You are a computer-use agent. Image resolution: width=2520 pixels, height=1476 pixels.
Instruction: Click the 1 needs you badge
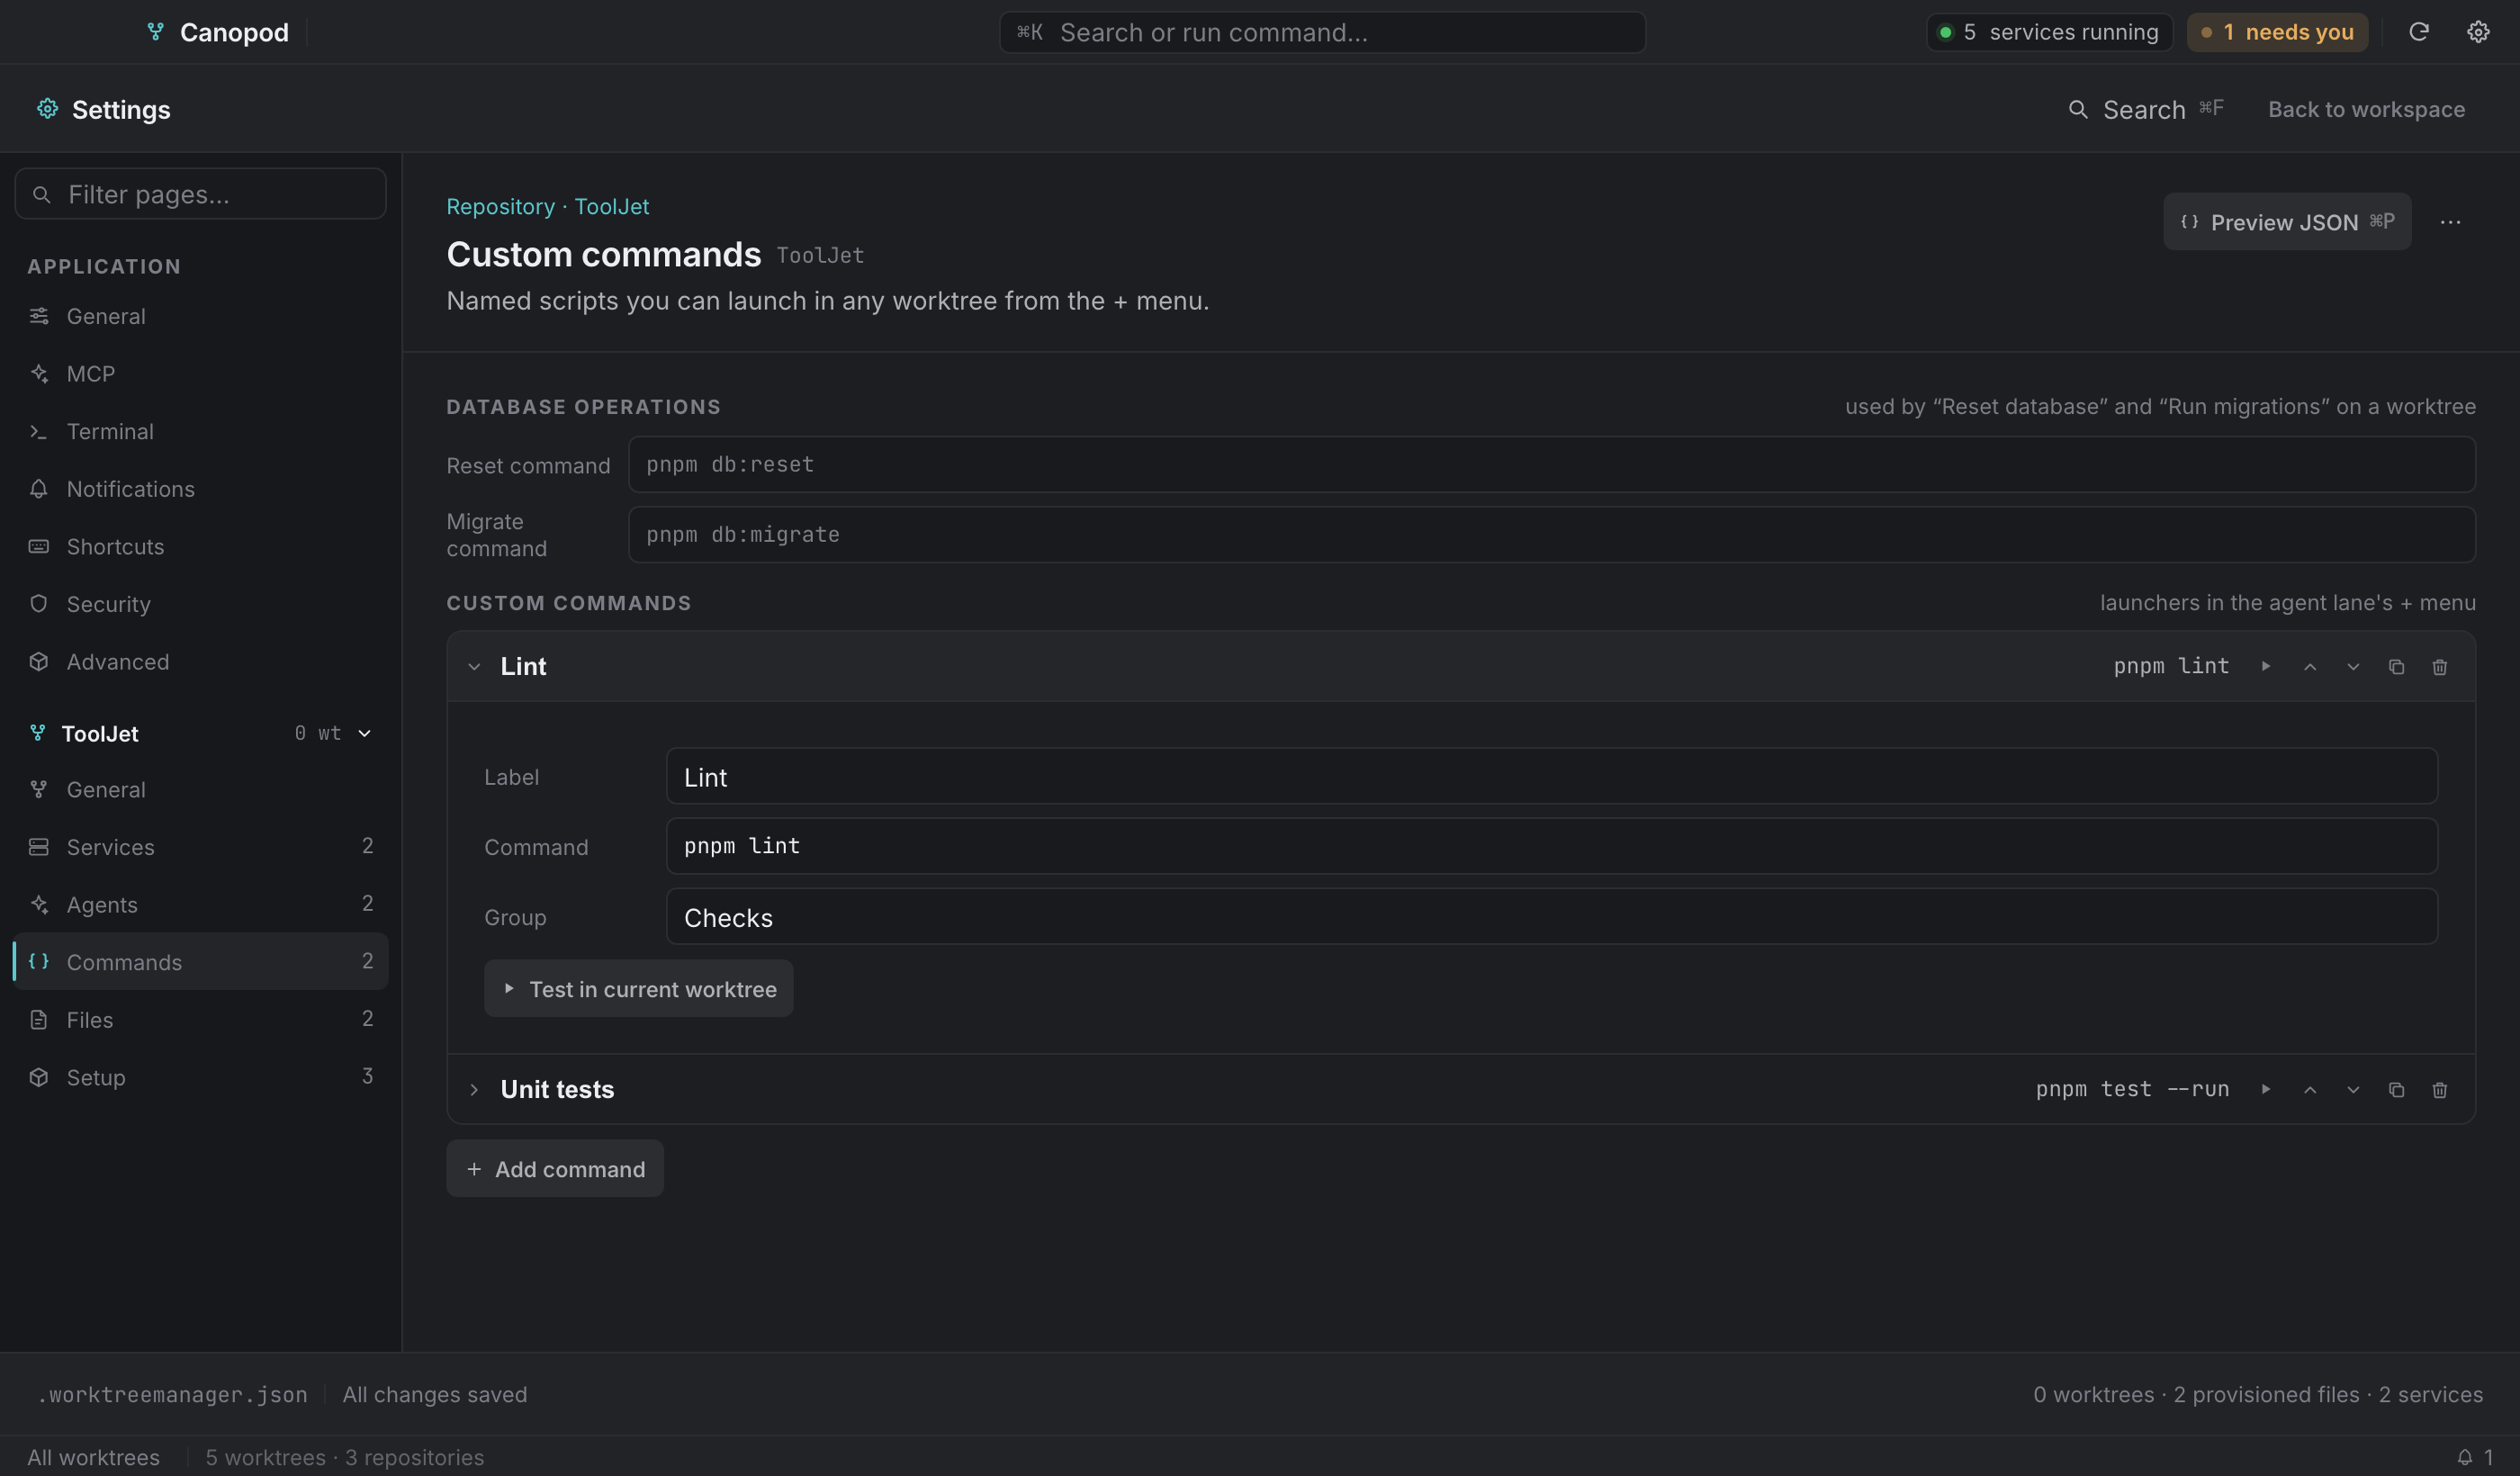2277,32
